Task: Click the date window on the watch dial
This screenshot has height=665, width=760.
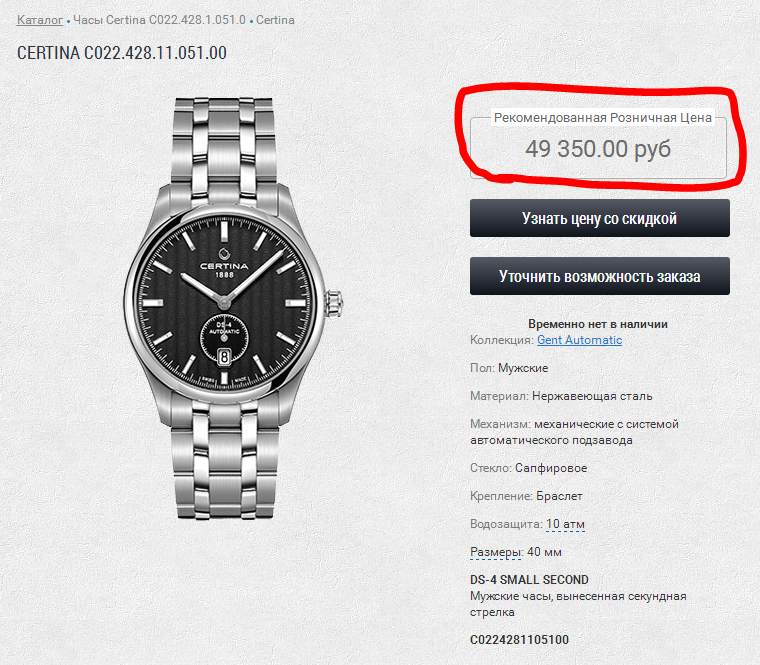Action: pyautogui.click(x=224, y=353)
